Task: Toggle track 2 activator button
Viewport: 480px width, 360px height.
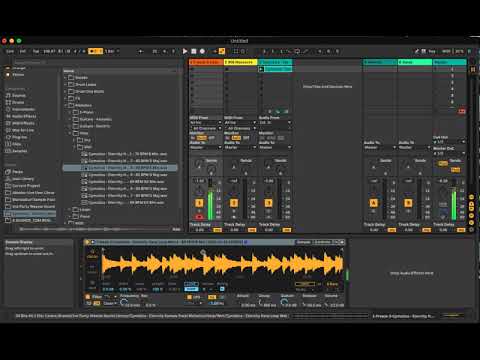Action: (234, 203)
